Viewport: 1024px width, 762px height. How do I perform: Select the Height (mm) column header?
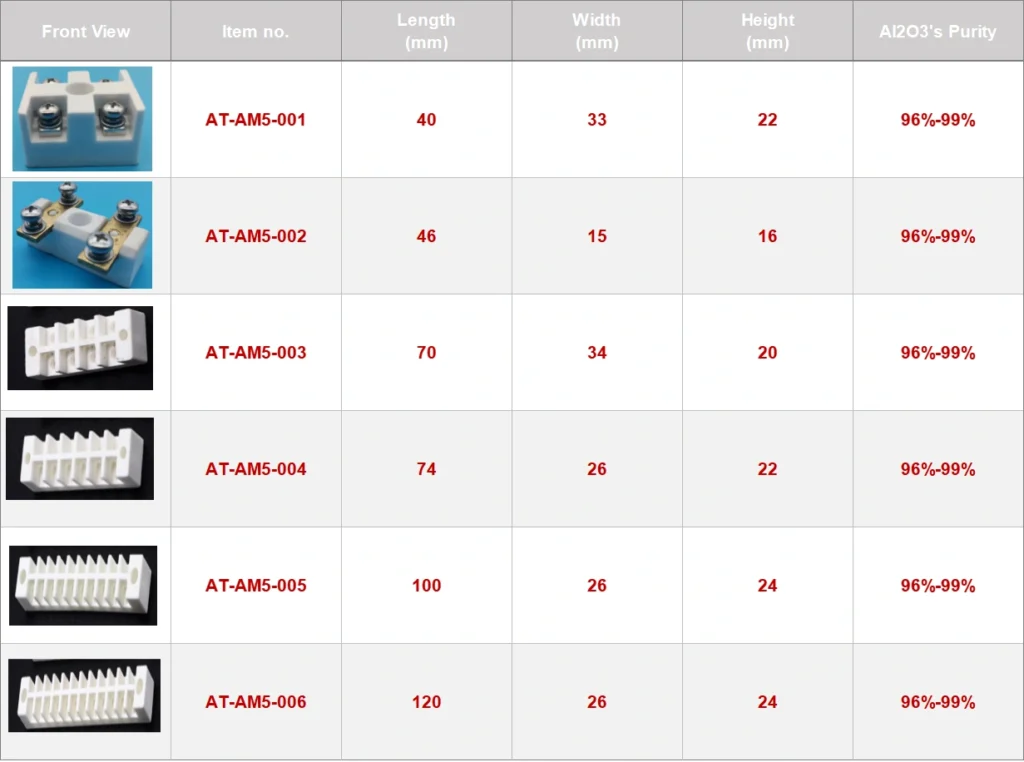(767, 32)
